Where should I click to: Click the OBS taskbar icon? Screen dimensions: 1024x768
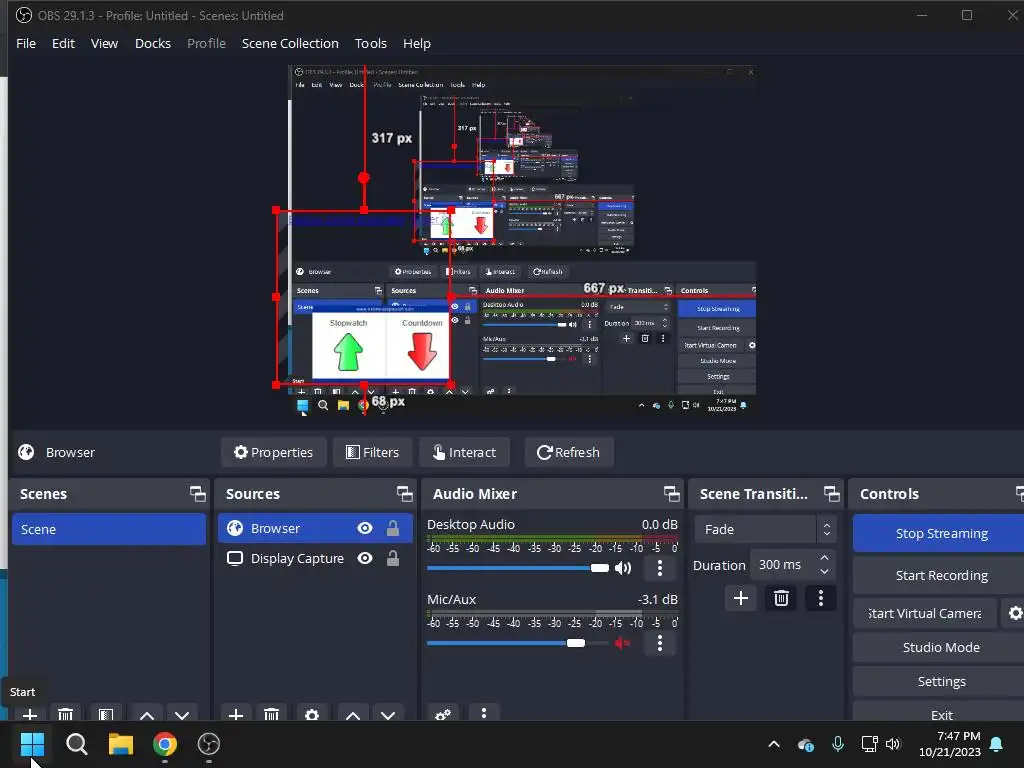(209, 743)
